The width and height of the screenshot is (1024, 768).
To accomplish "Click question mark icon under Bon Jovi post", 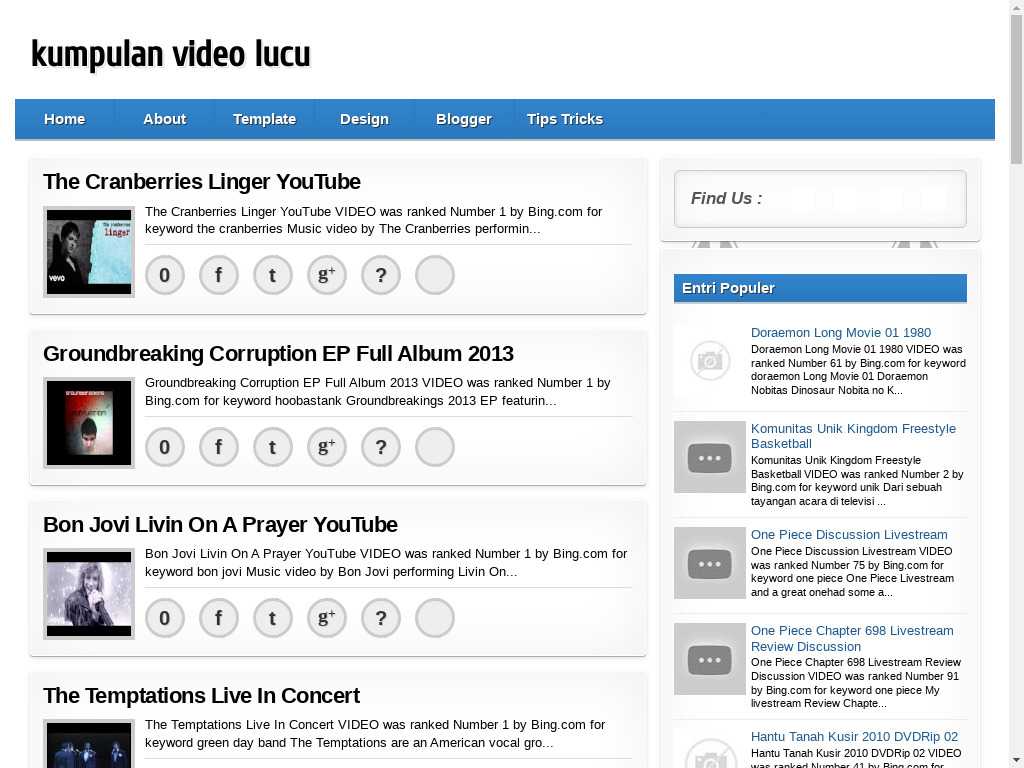I will 381,618.
